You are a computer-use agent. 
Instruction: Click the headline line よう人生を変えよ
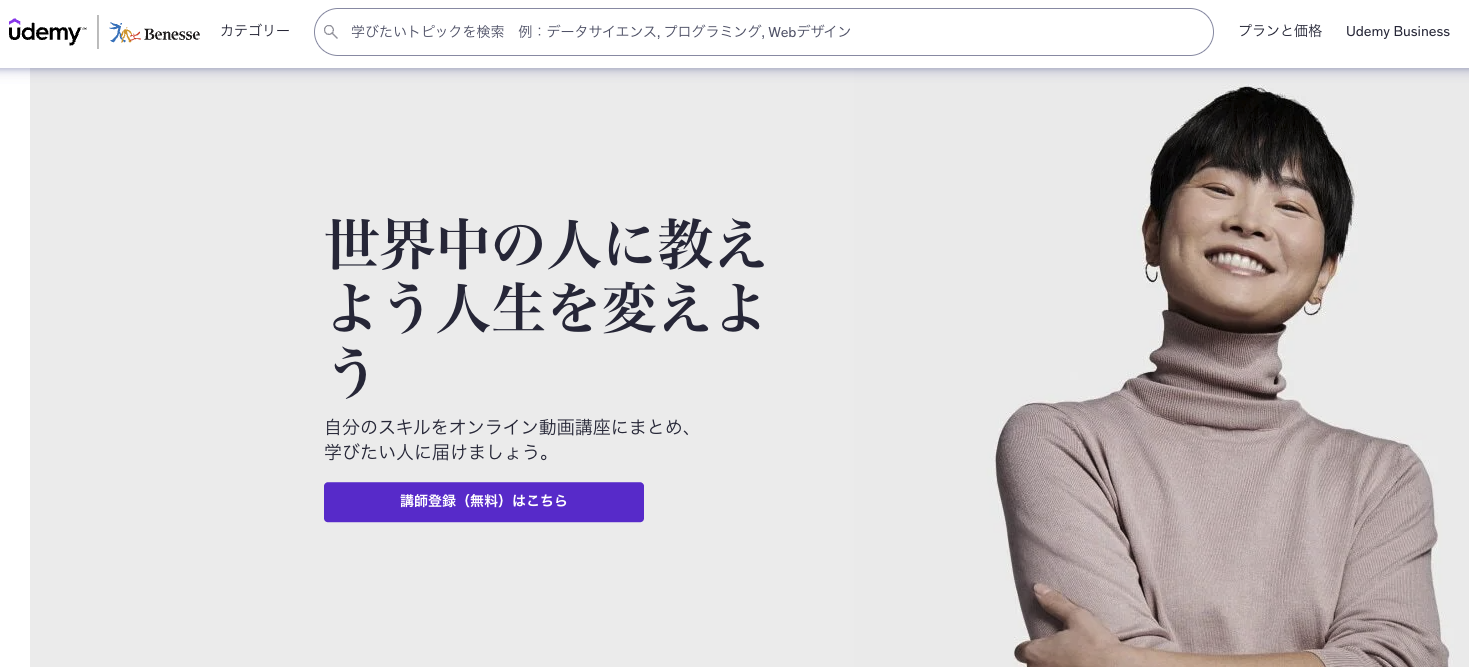coord(546,308)
